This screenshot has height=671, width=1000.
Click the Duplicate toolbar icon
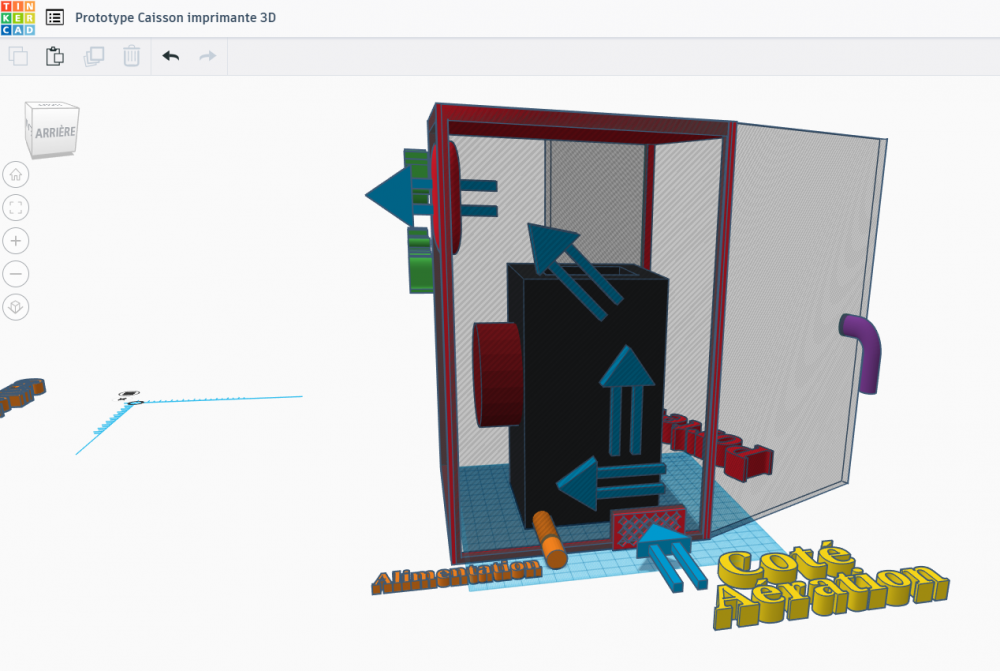[x=94, y=56]
